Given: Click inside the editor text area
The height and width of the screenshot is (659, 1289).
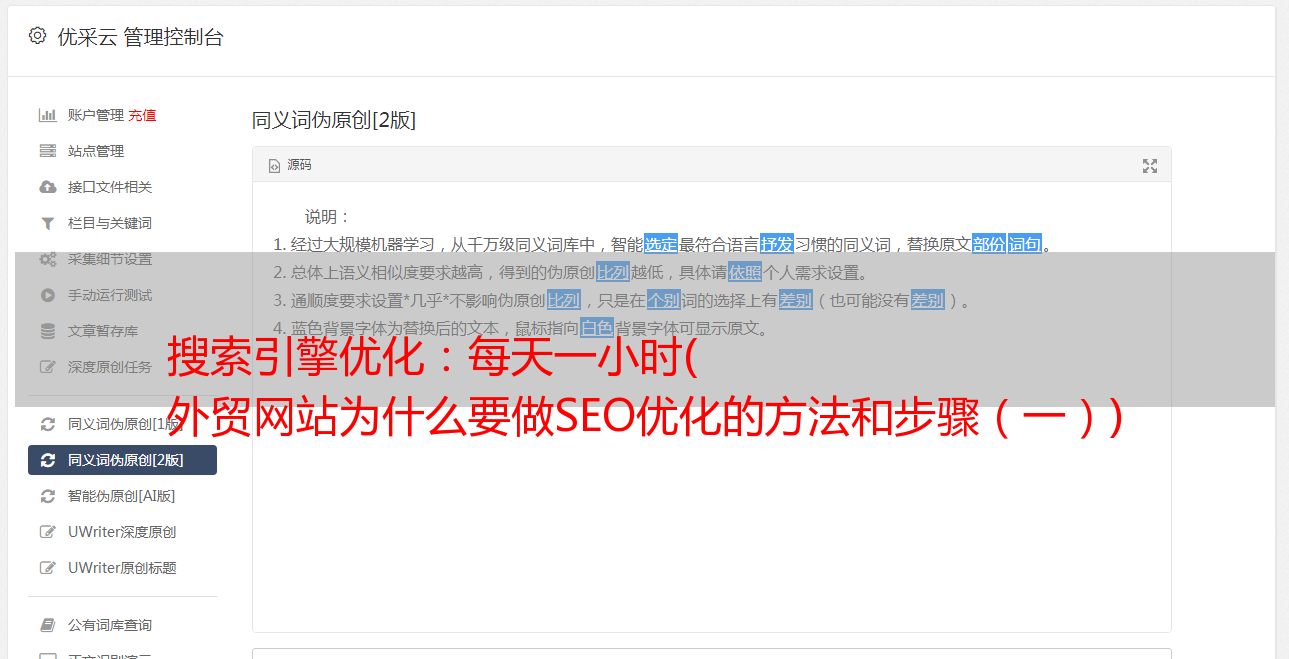Looking at the screenshot, I should pos(711,500).
